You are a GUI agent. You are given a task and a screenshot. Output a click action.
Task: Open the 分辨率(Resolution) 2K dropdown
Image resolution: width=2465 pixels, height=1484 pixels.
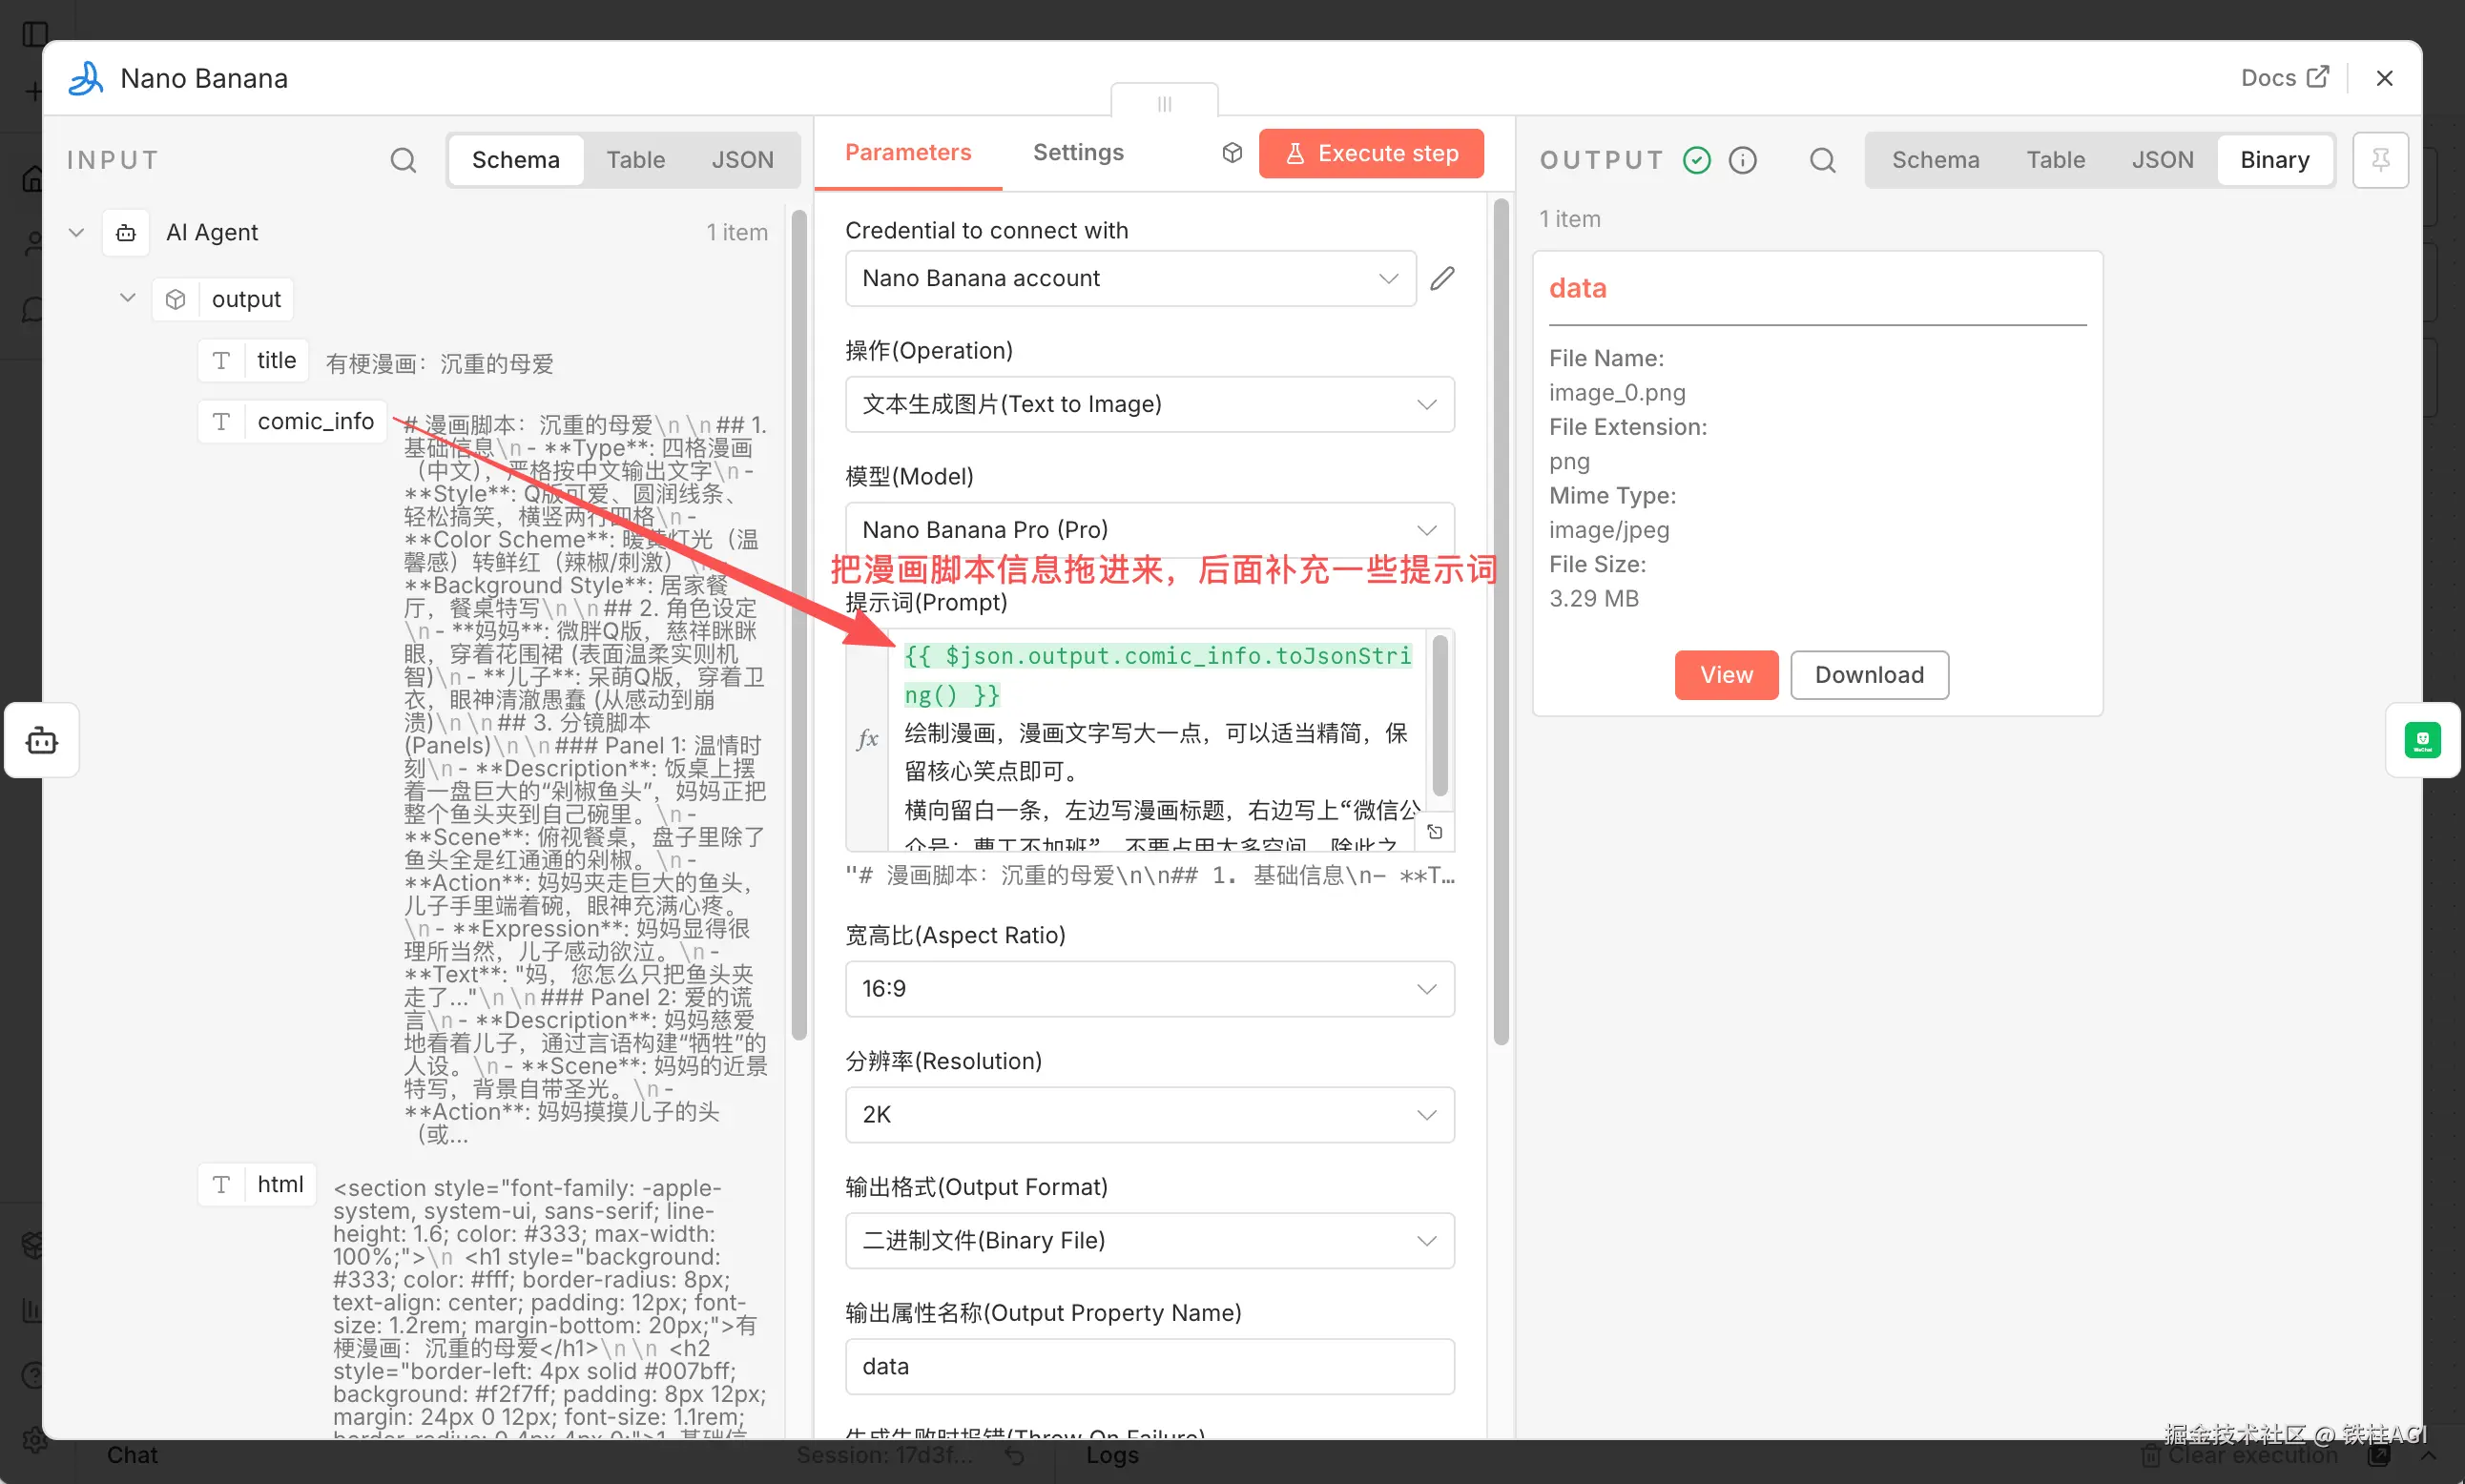pyautogui.click(x=1149, y=1114)
